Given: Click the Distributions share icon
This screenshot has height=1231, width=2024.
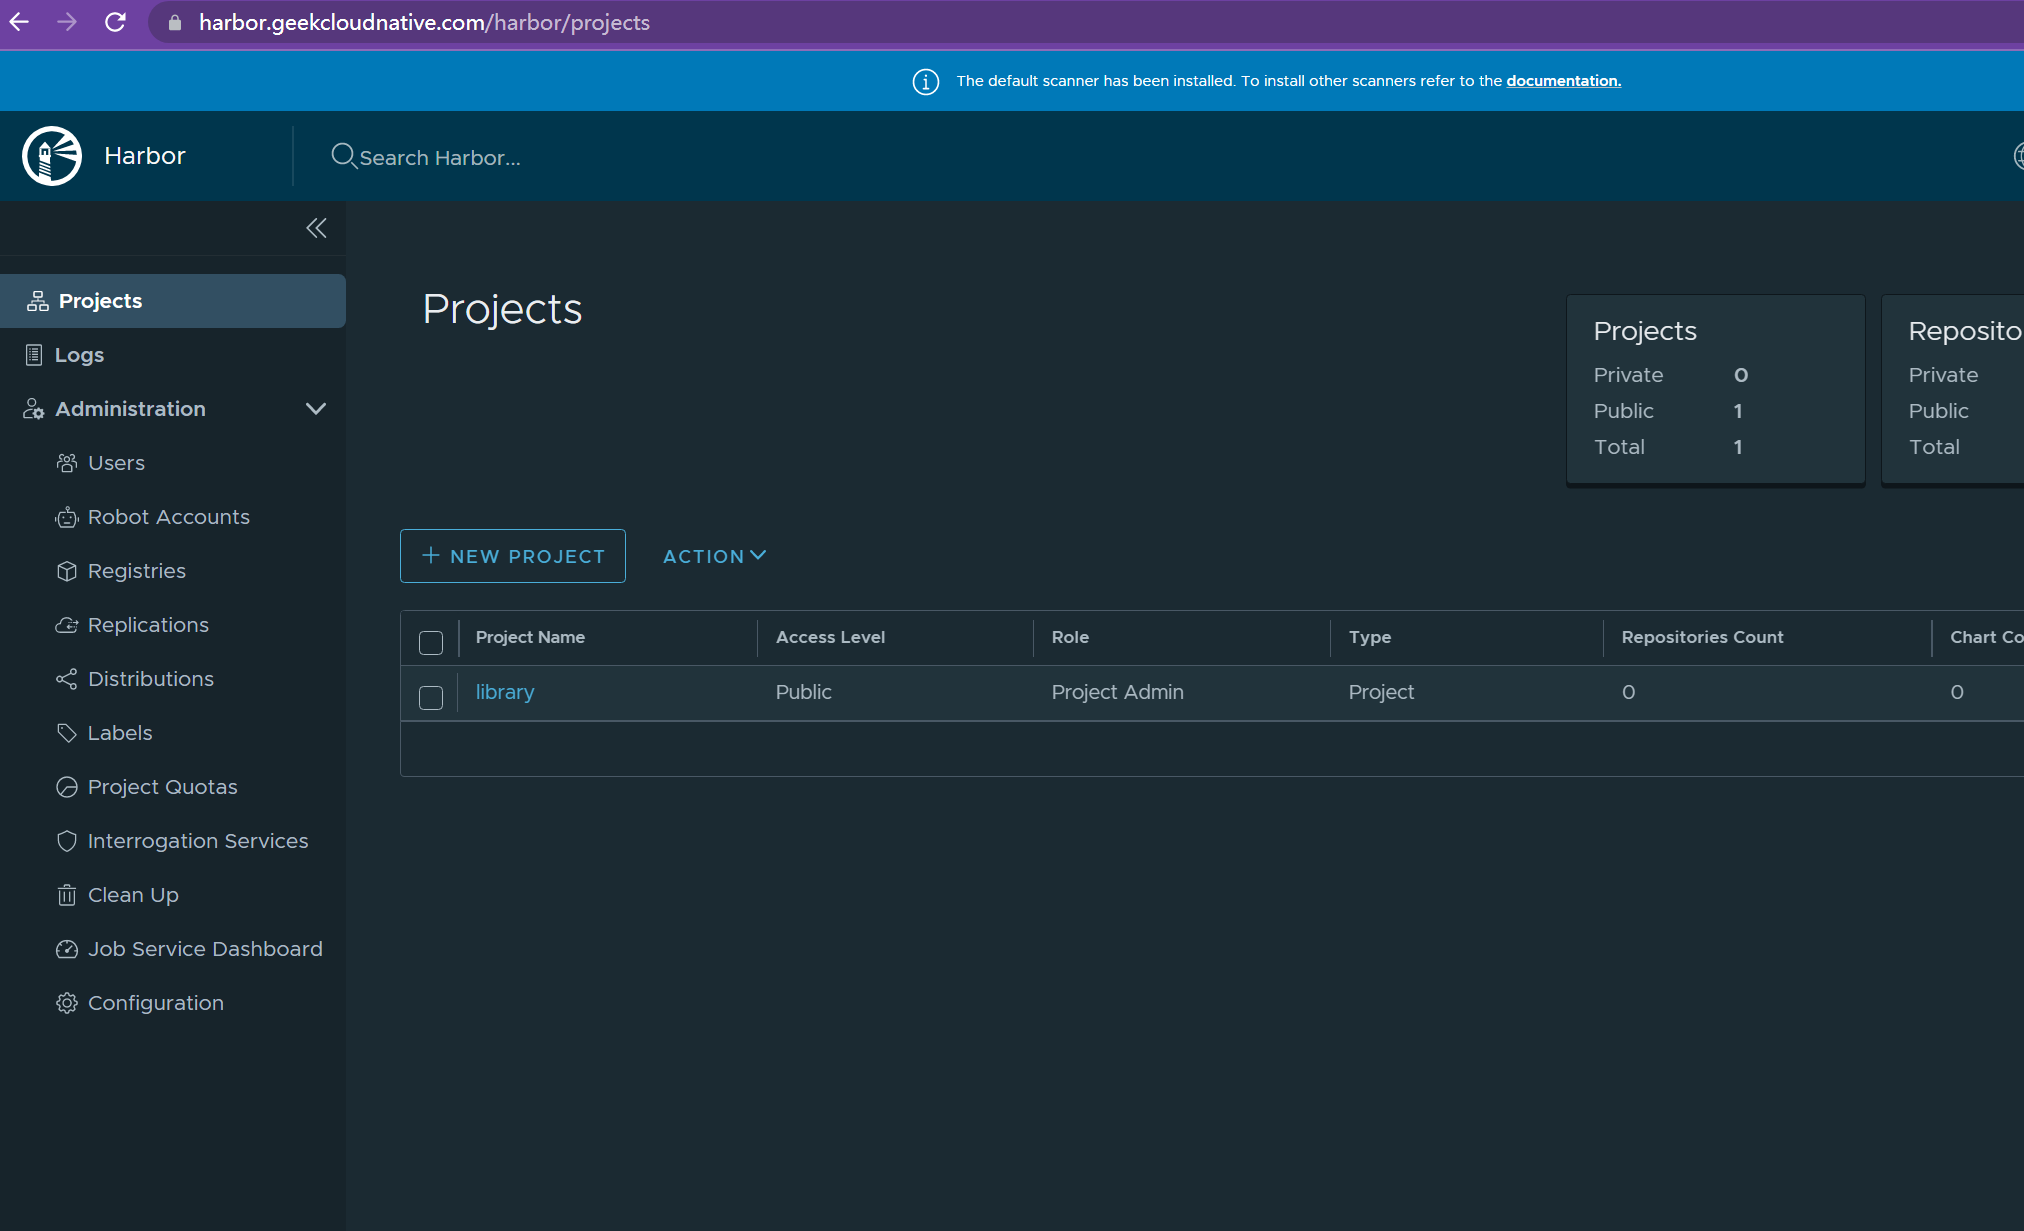Looking at the screenshot, I should click(67, 679).
